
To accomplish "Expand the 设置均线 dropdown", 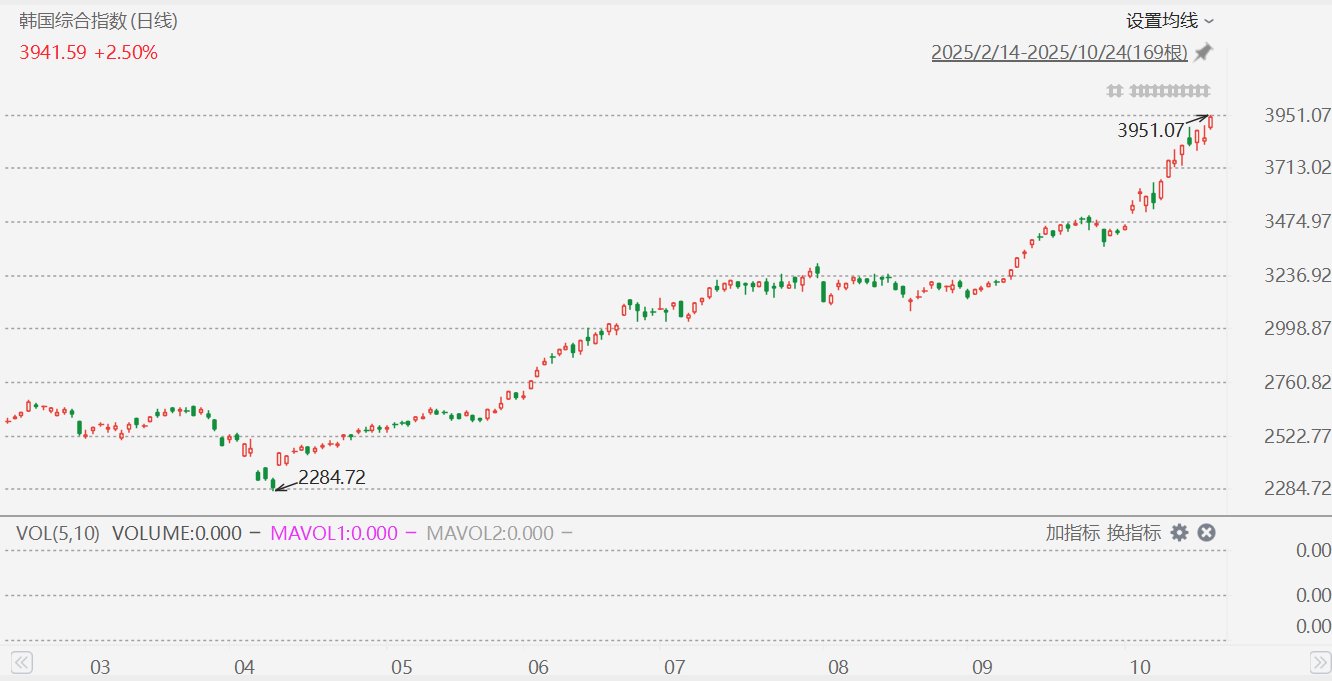I will click(1161, 21).
